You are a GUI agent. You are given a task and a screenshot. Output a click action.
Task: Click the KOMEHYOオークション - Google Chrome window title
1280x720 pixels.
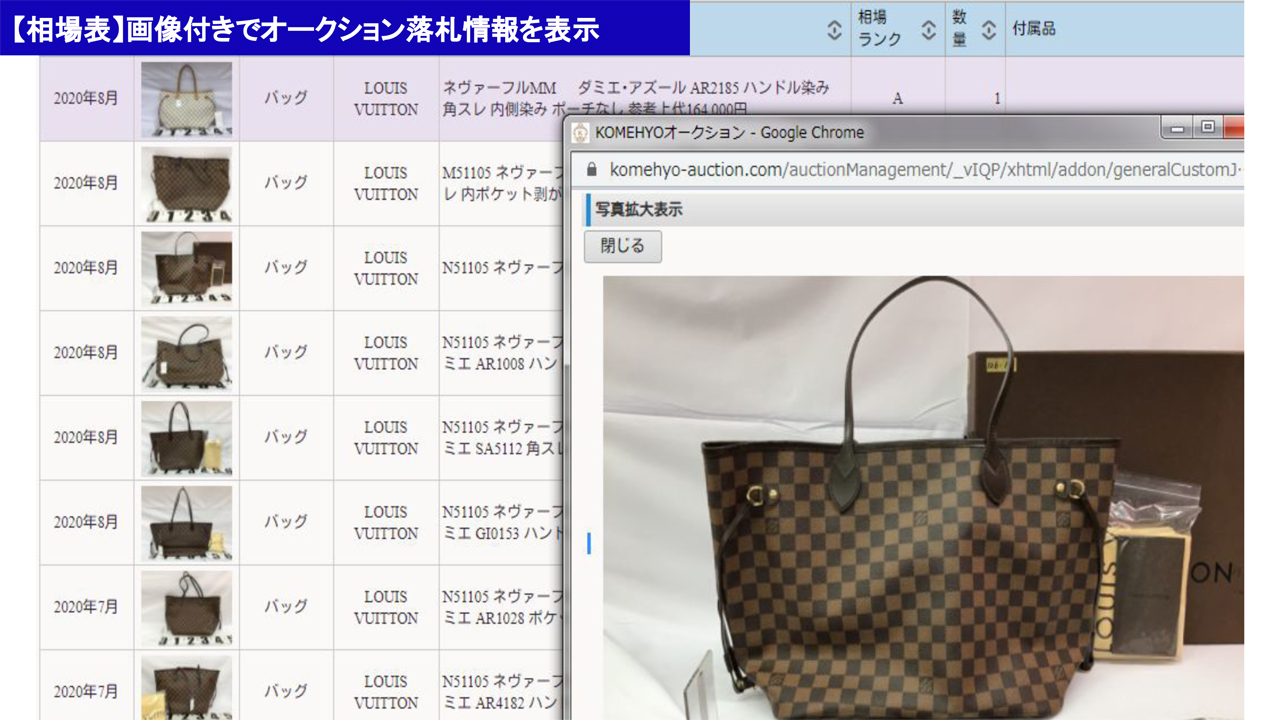(x=729, y=132)
